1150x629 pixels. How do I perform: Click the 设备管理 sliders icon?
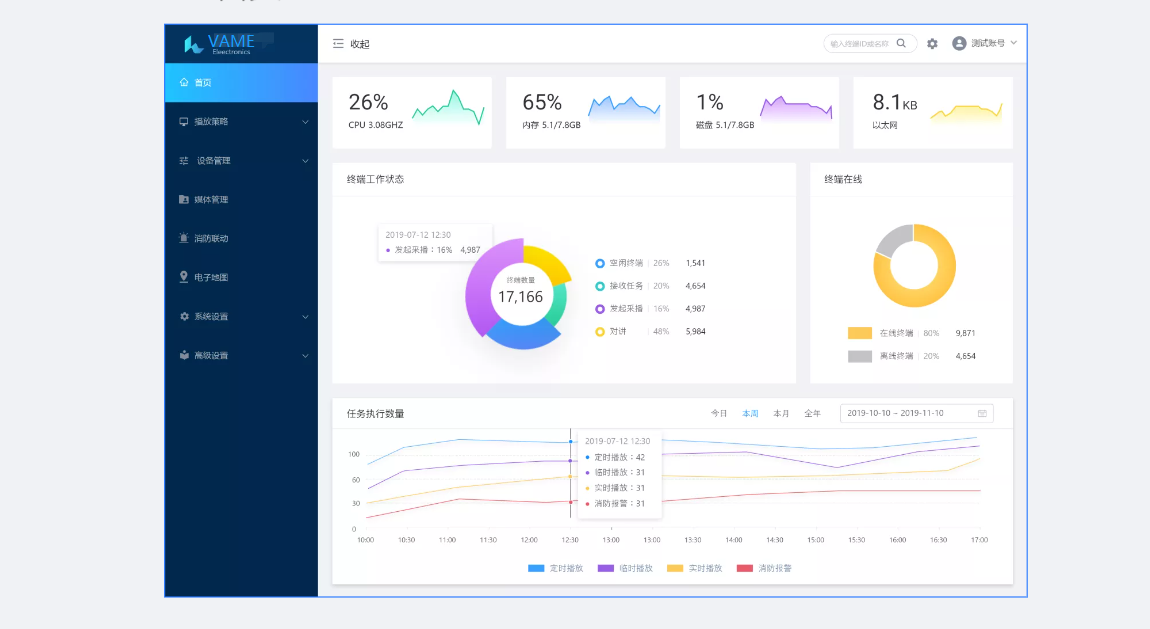(184, 161)
